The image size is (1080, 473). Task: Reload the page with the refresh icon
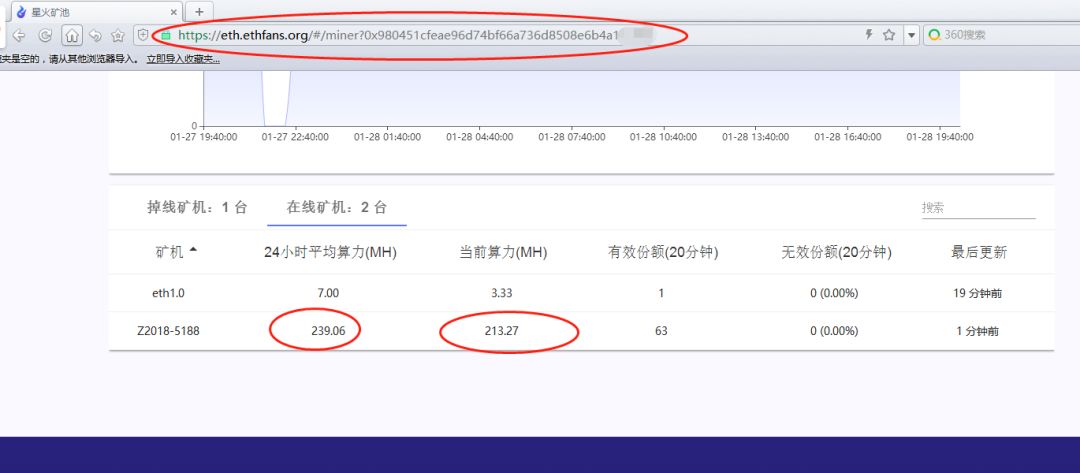(x=45, y=35)
